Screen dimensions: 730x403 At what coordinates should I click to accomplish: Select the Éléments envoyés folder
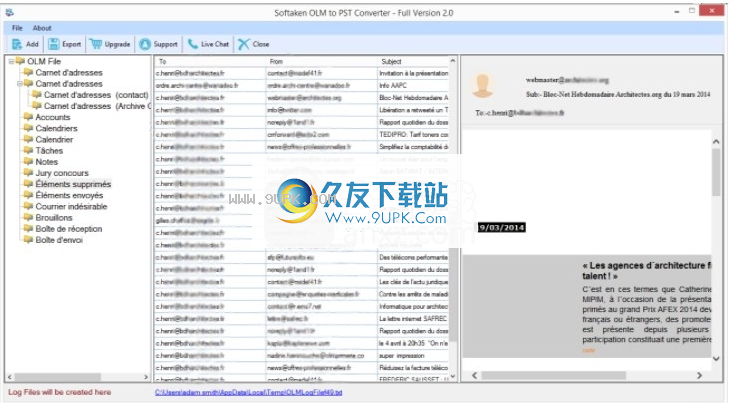(x=69, y=195)
